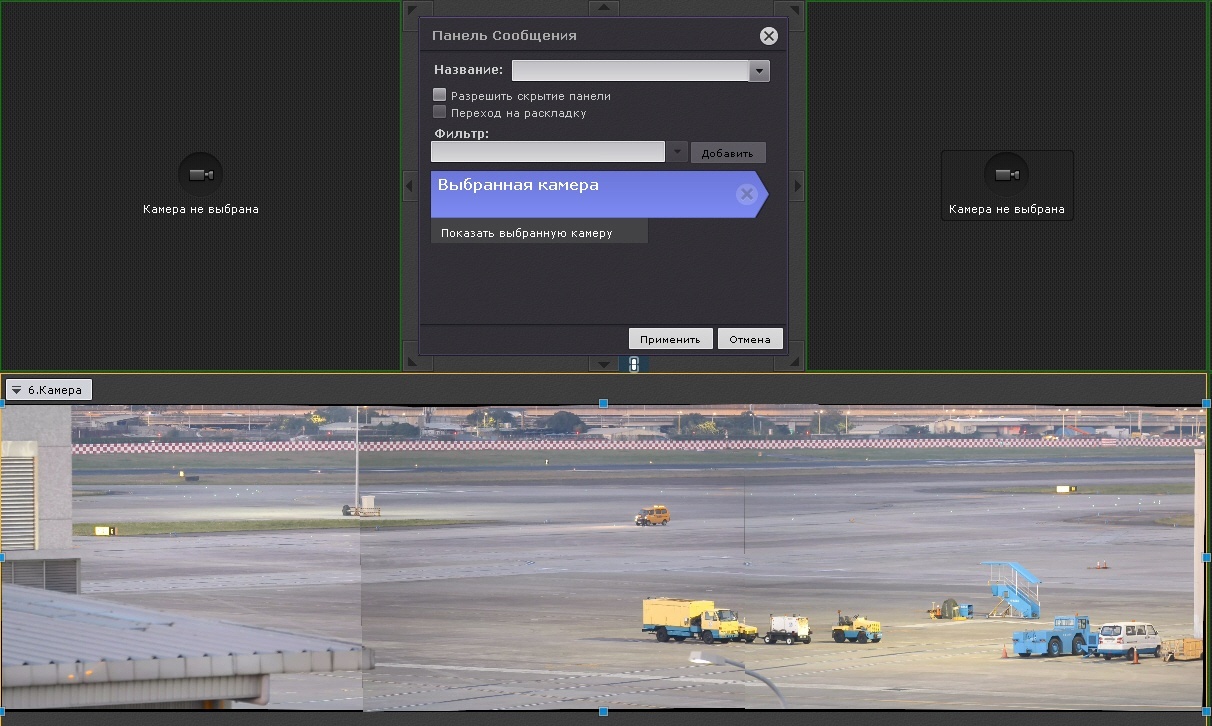
Task: Click the right arrow beside the message panel
Action: 797,185
